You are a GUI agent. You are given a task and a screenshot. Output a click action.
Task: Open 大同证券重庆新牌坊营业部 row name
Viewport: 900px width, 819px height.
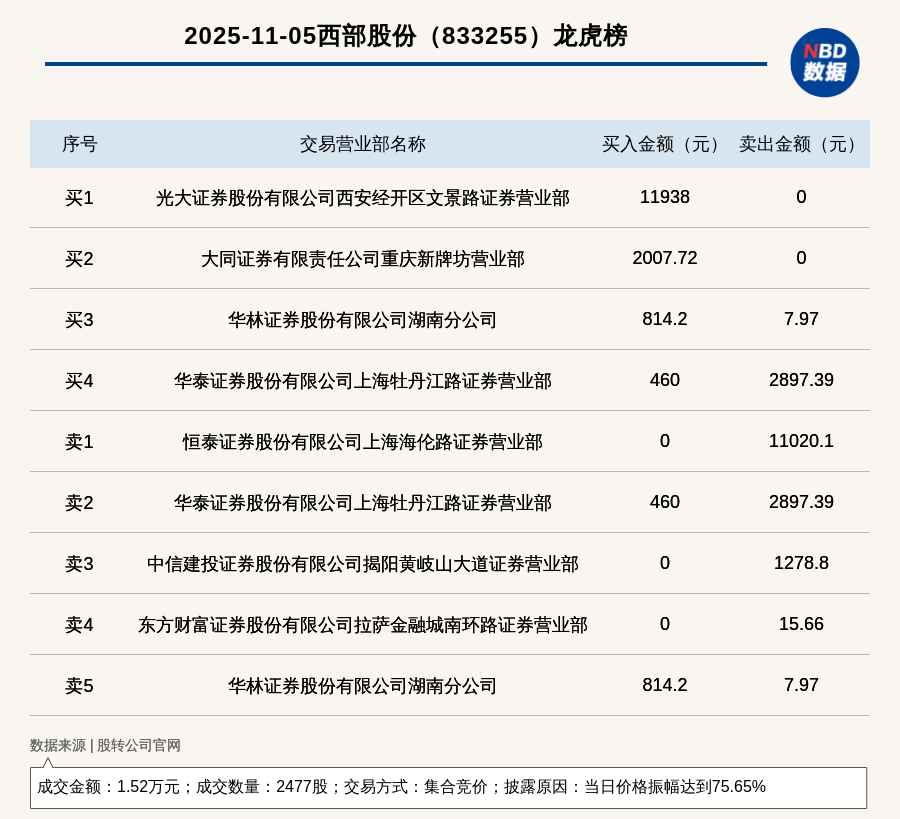tap(362, 259)
